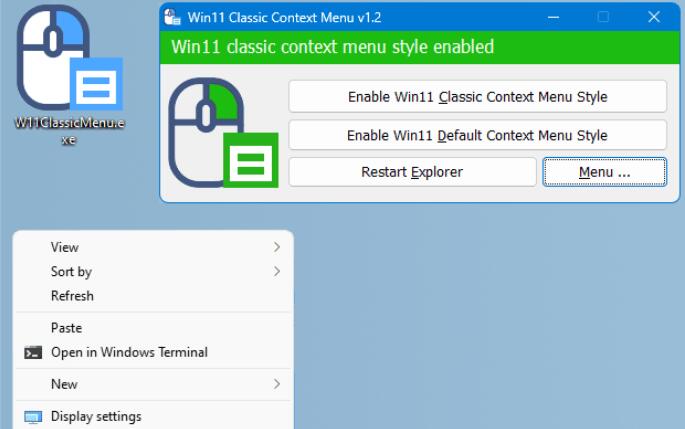Select the W11ClassicMenu.exe desktop icon
The image size is (685, 429).
[x=70, y=74]
